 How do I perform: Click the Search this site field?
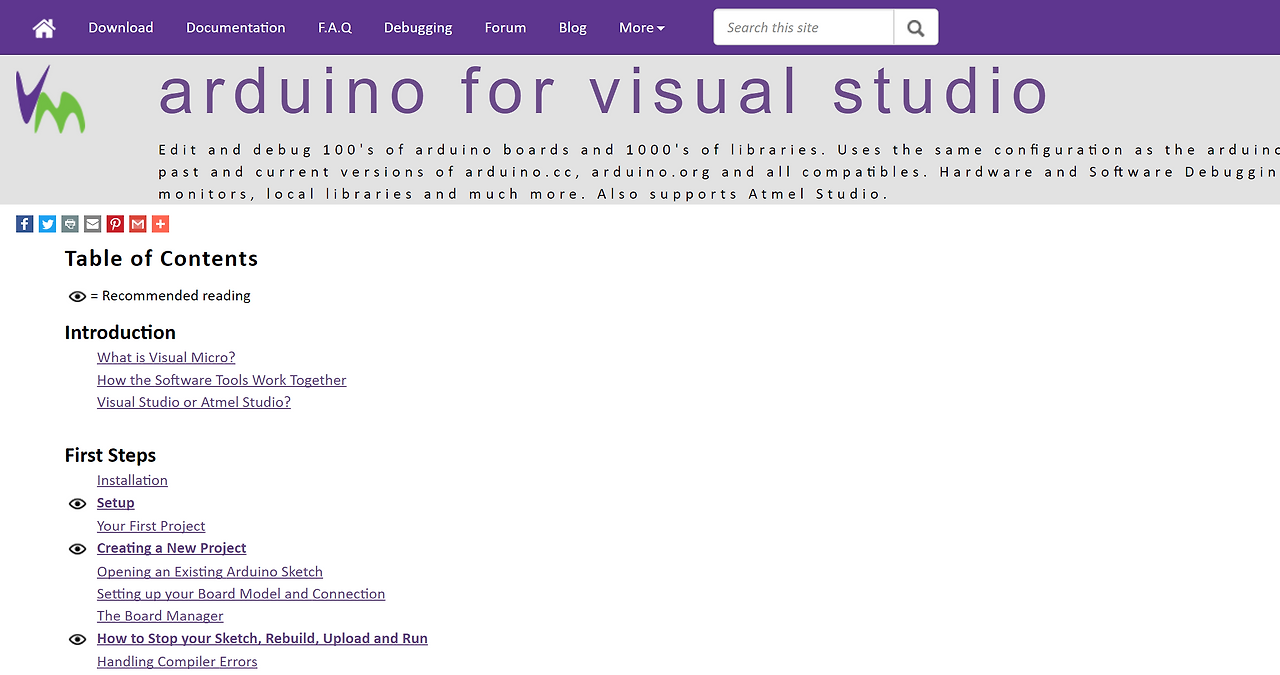click(804, 28)
